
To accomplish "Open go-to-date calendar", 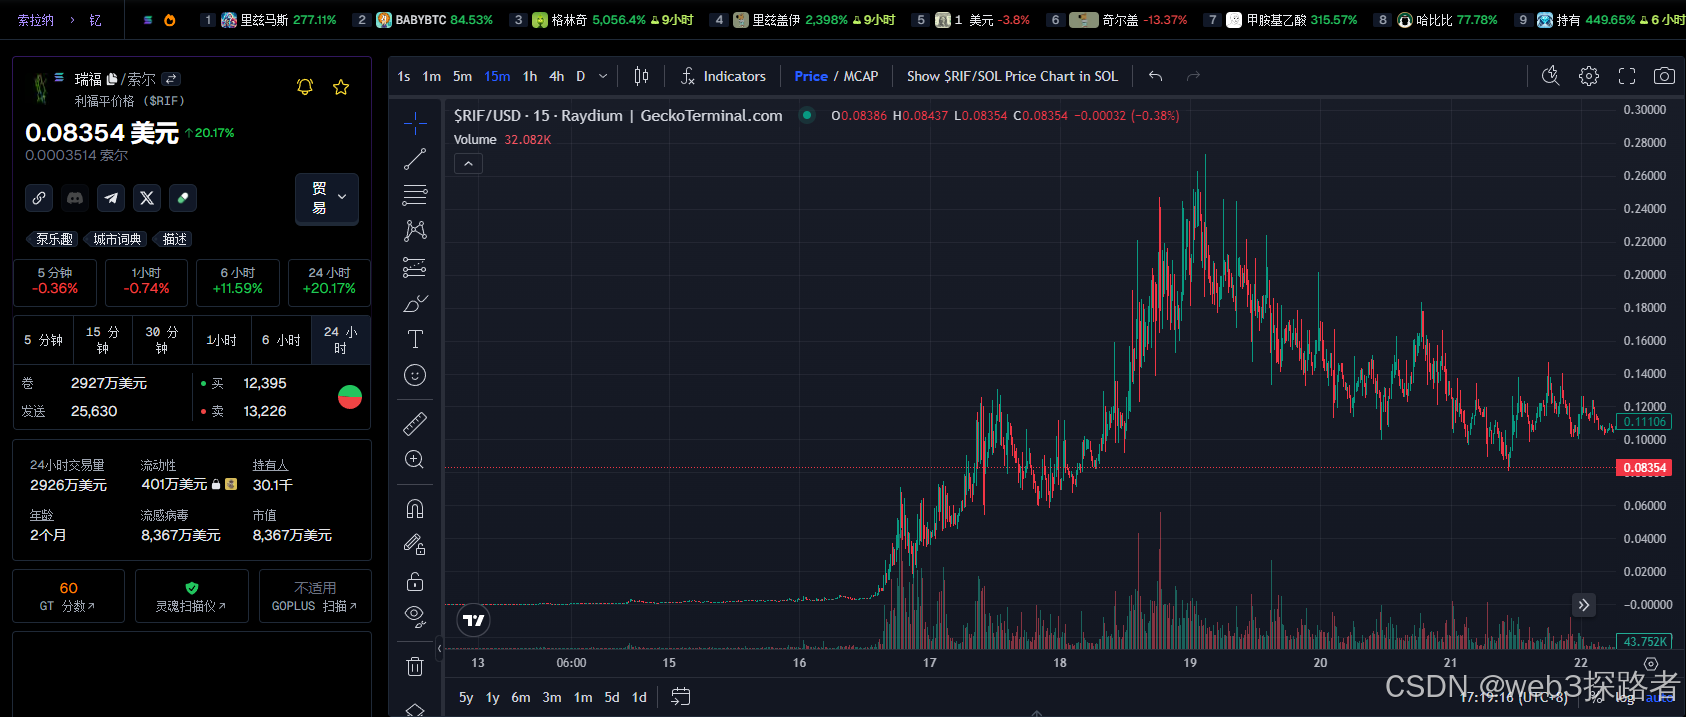I will (681, 697).
